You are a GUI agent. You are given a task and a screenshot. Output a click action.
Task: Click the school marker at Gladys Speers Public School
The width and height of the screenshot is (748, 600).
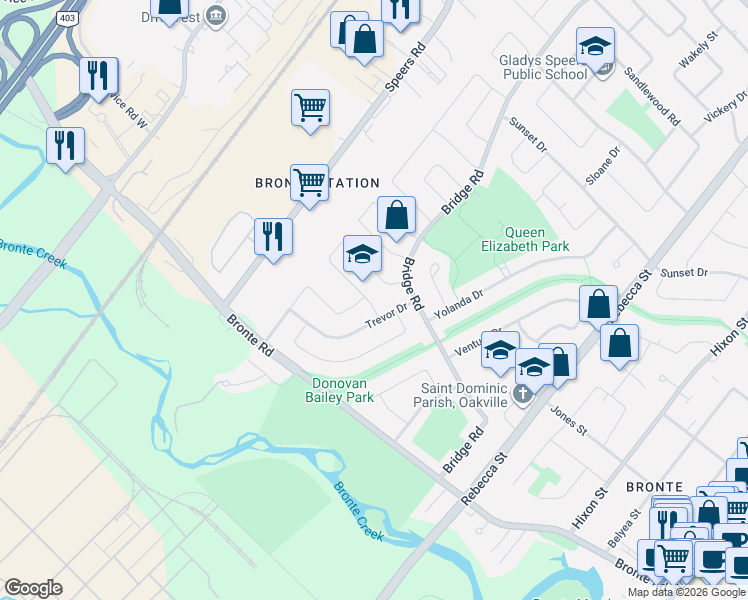pyautogui.click(x=595, y=49)
